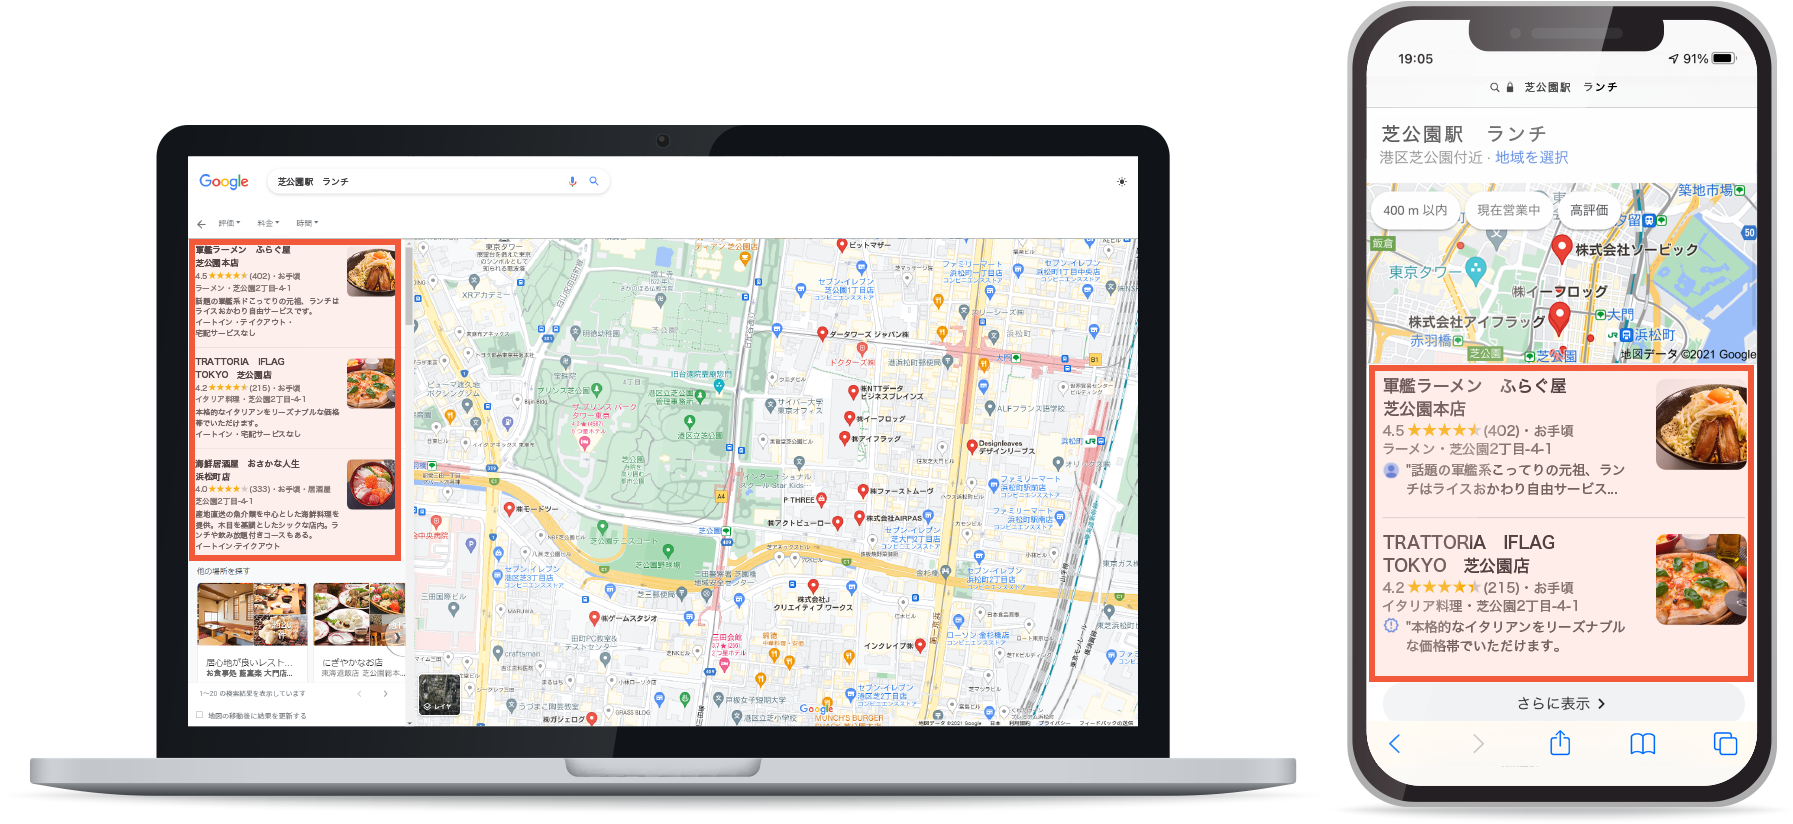The image size is (1793, 824).
Task: Click the 地域を選択 link
Action: [x=1531, y=158]
